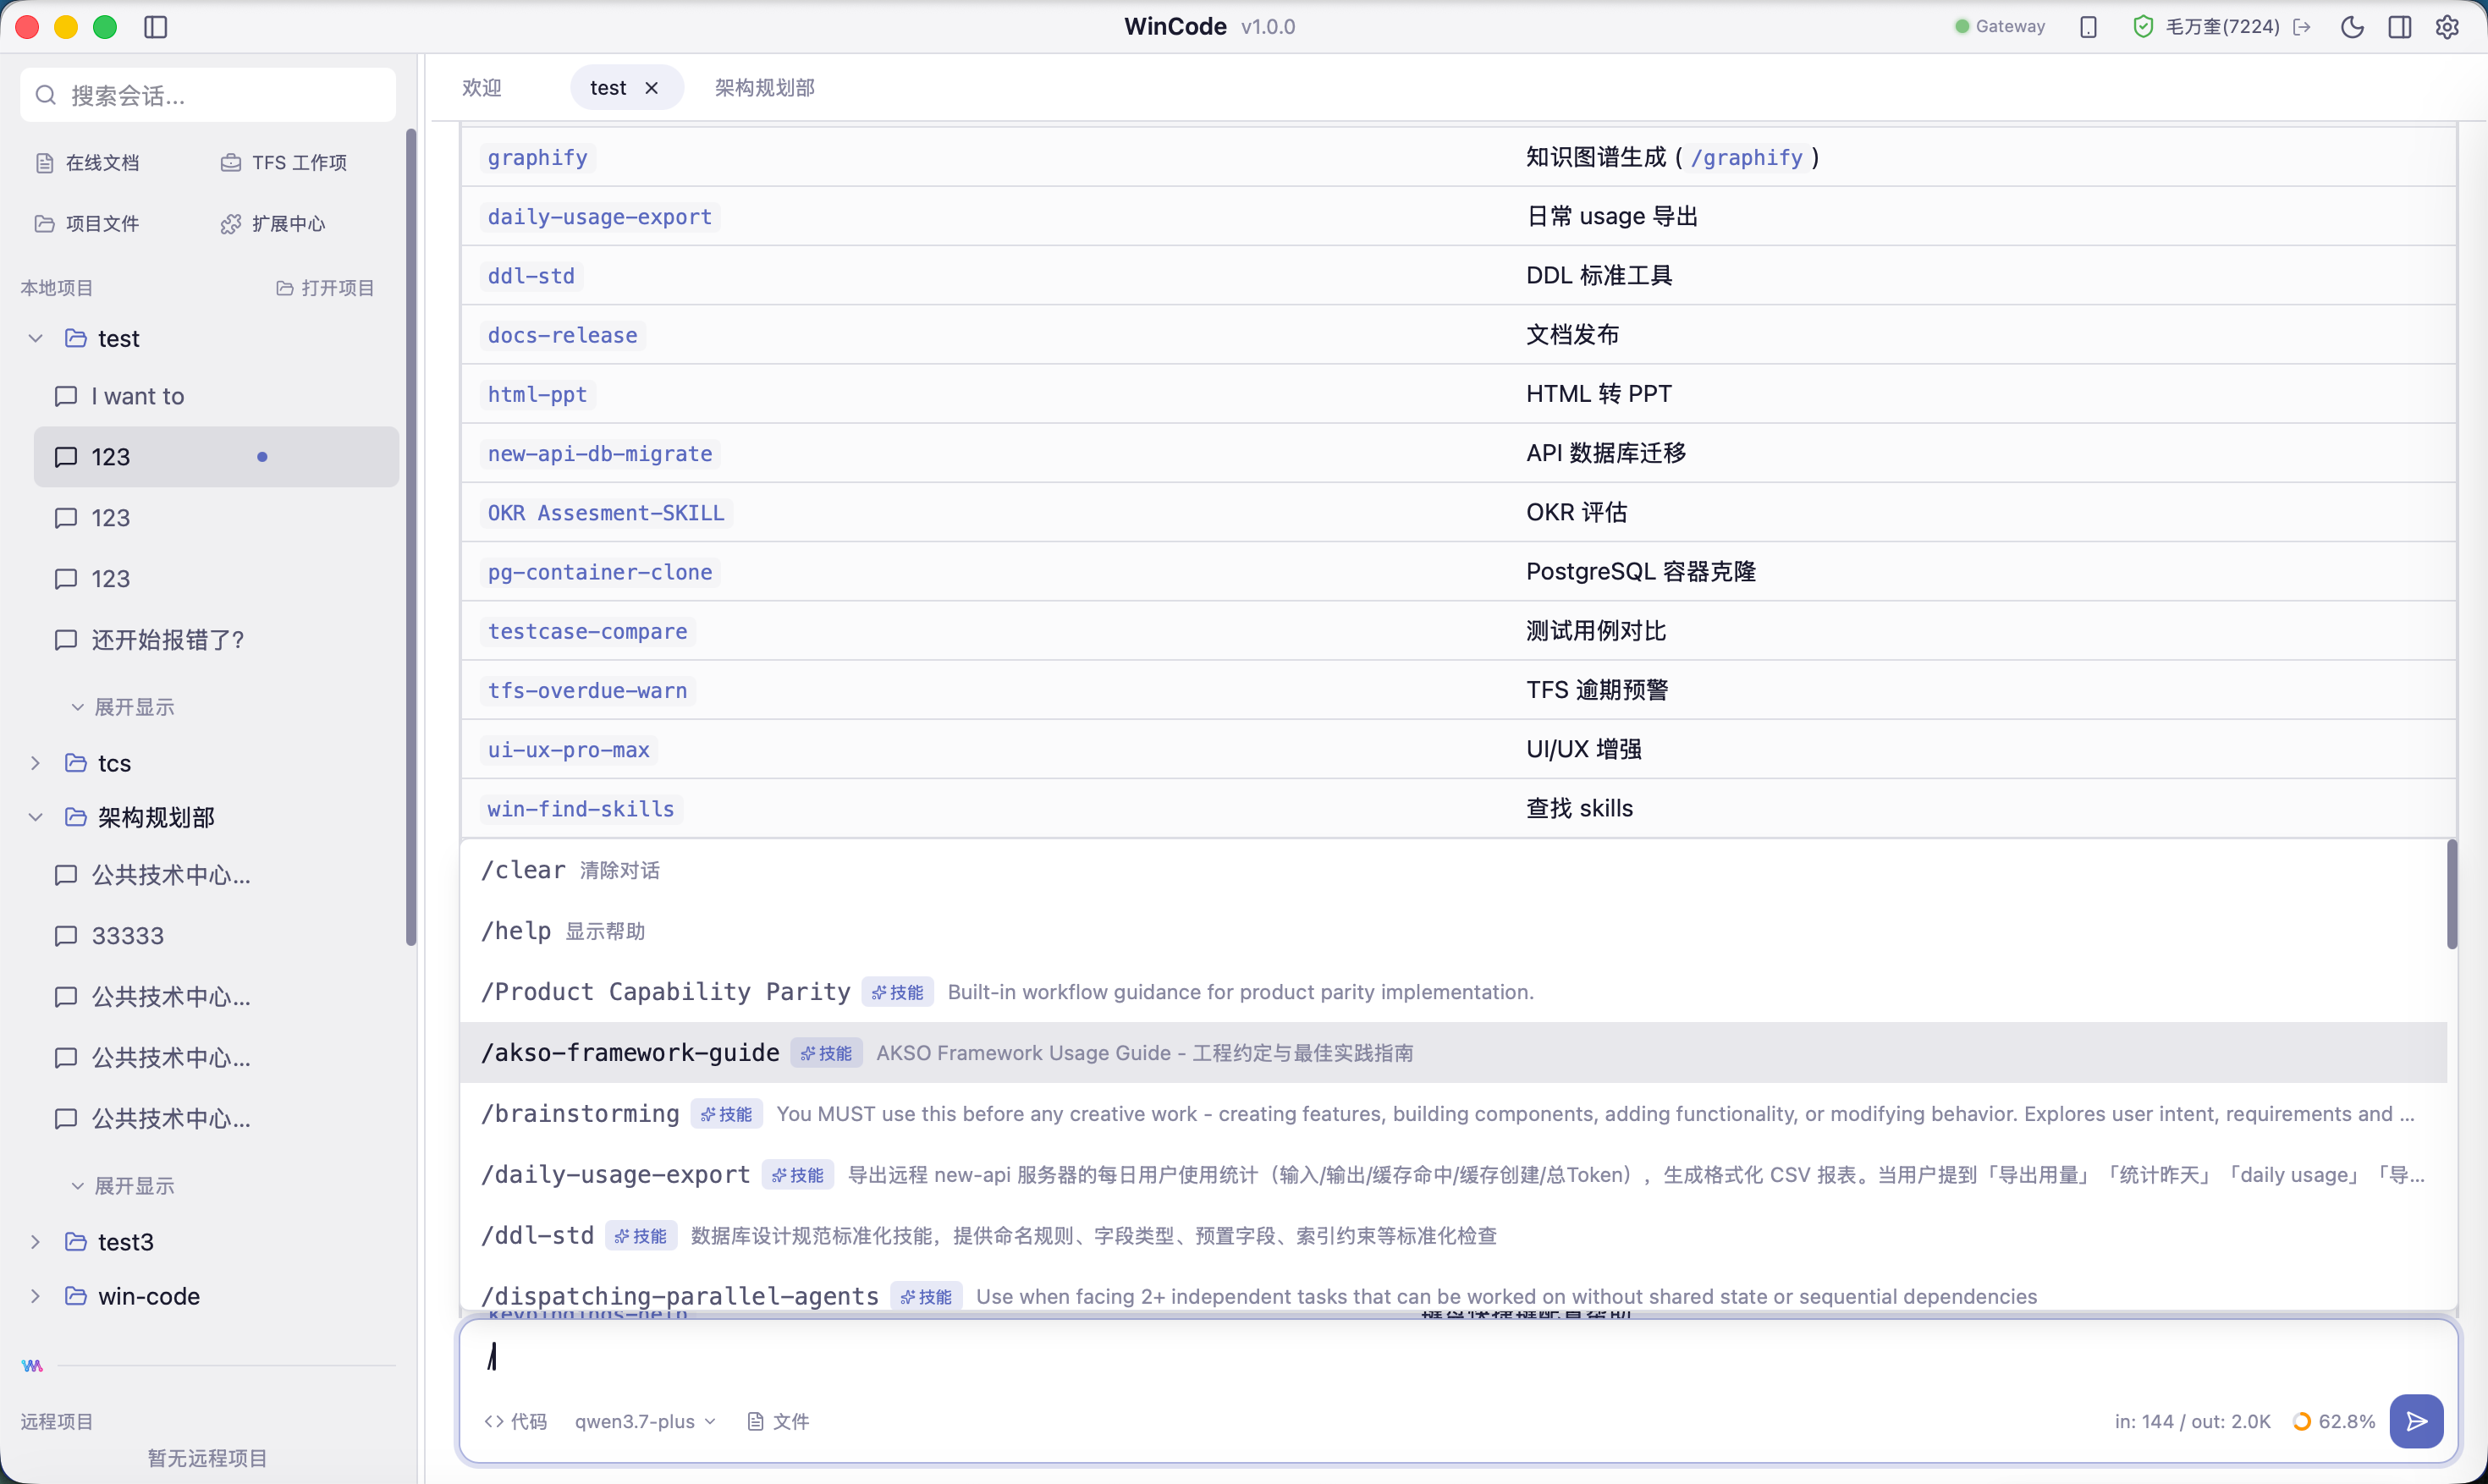Toggle 代码 code mode in input bar
2488x1484 pixels.
coord(515,1421)
